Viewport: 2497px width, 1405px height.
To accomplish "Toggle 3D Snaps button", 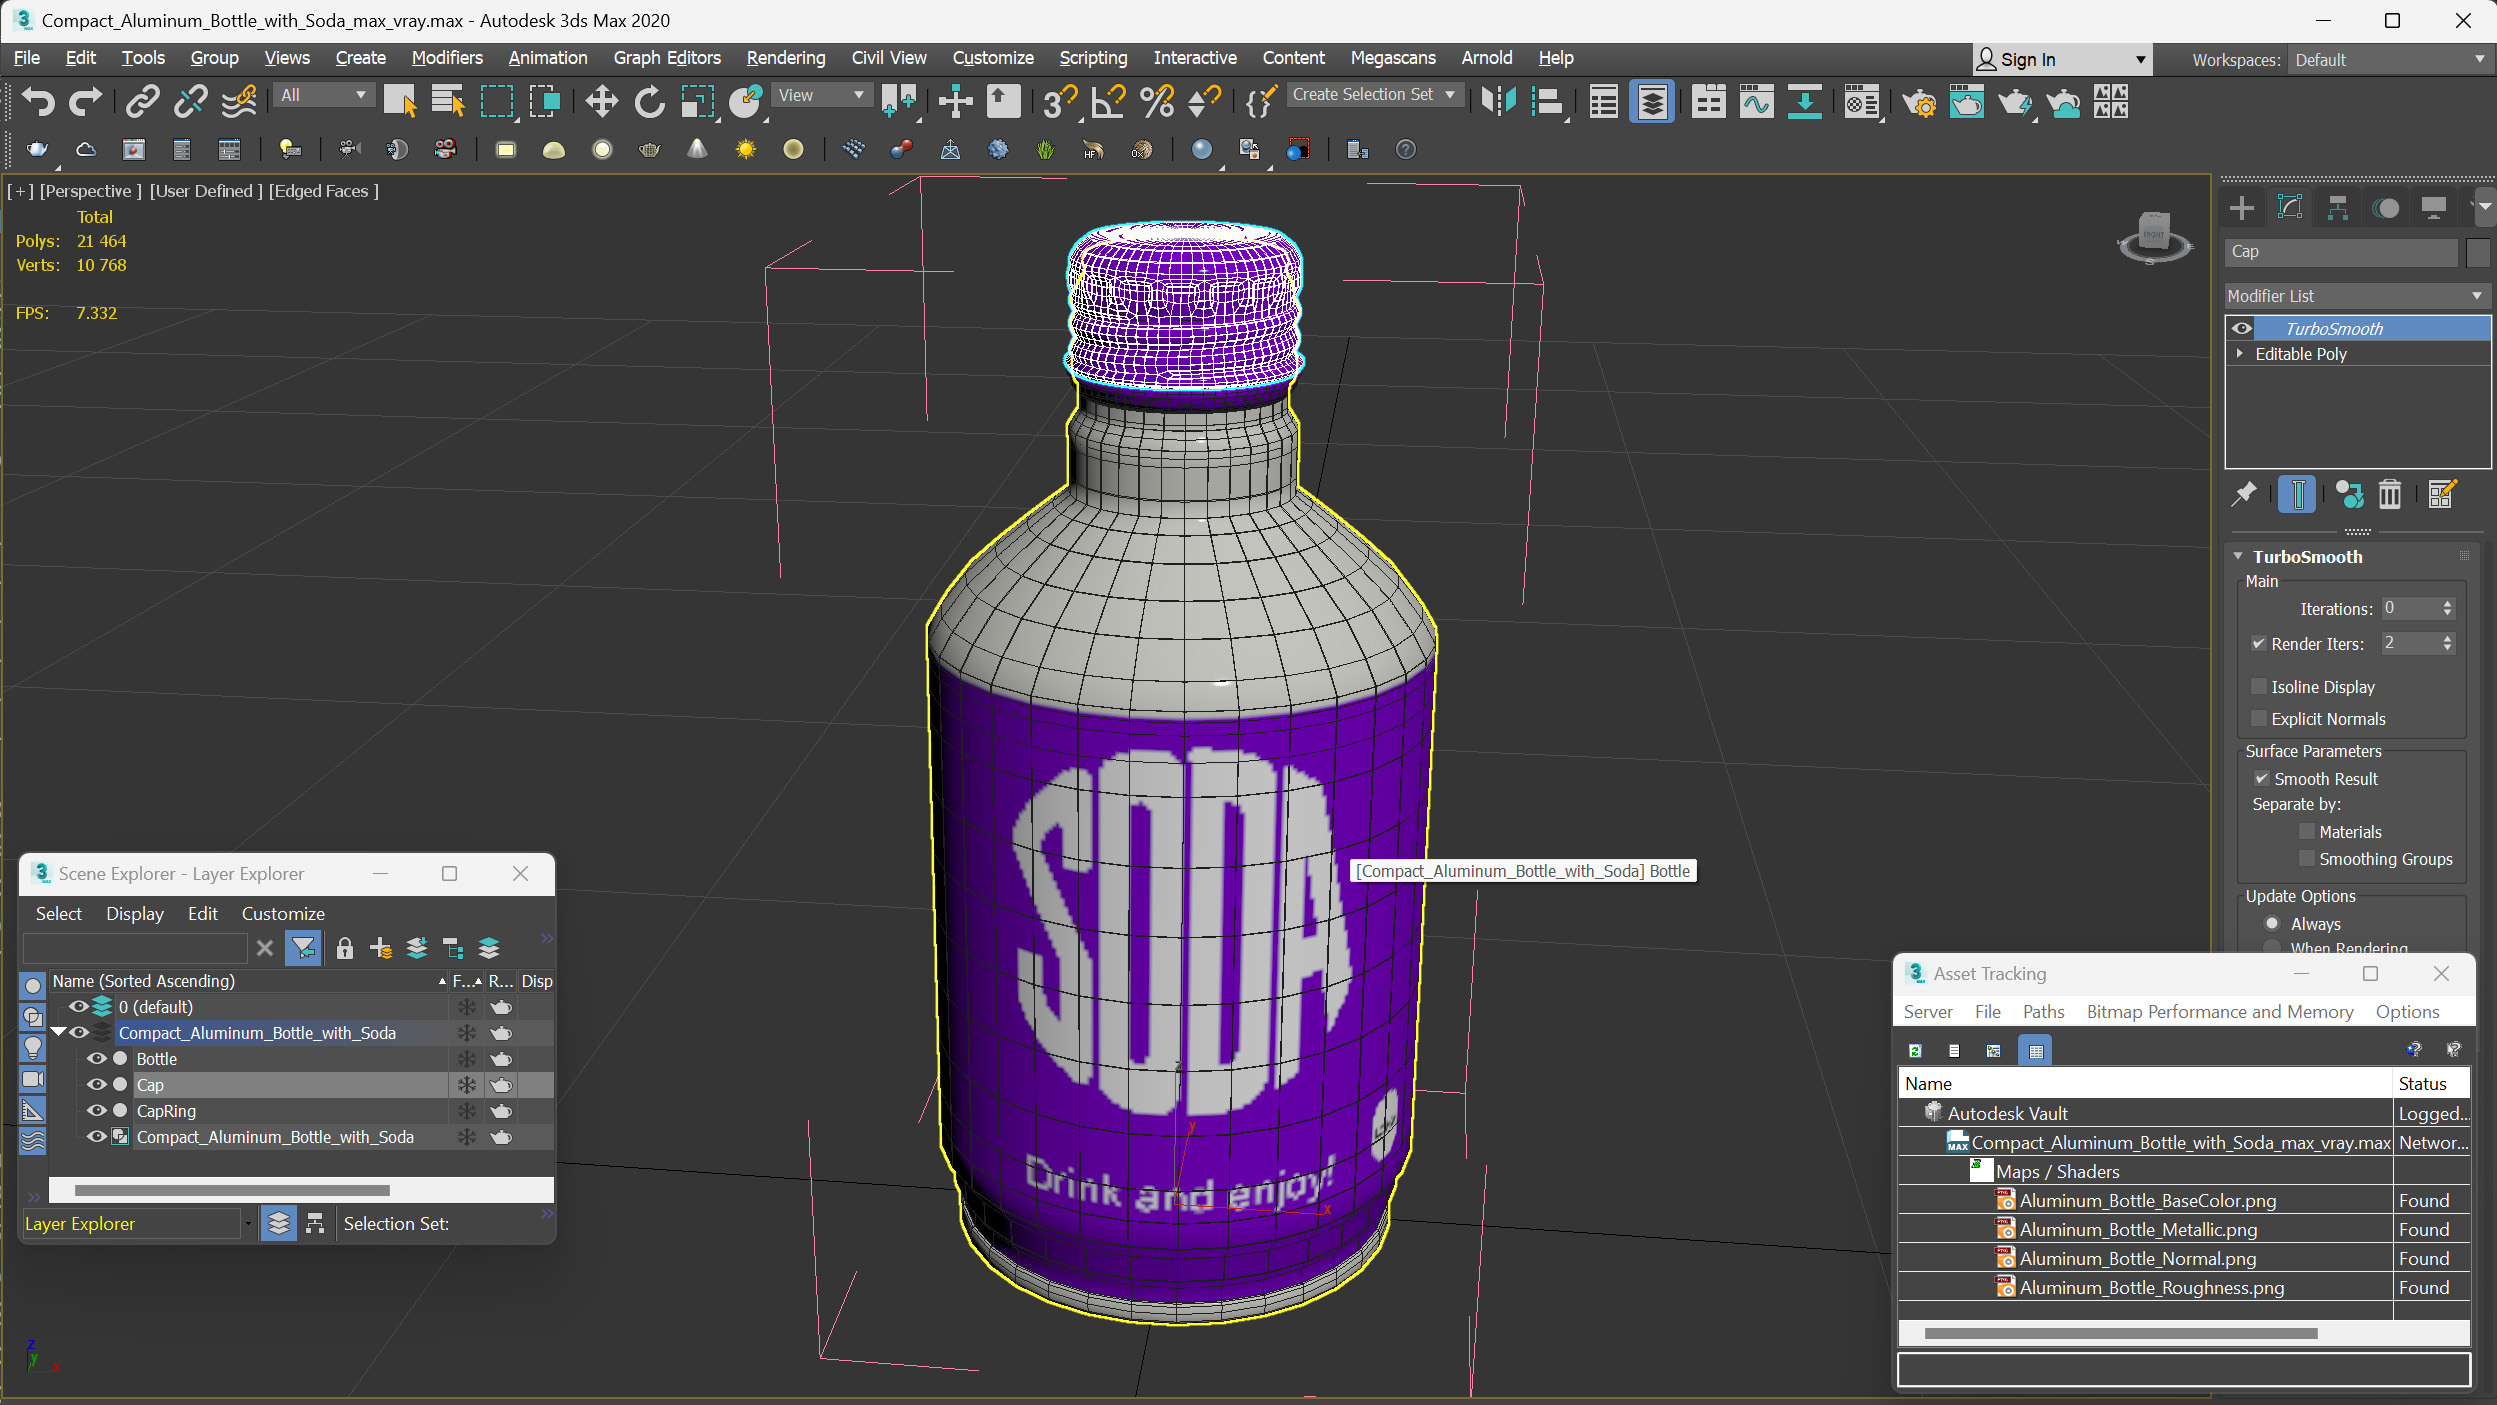I will click(x=1059, y=101).
